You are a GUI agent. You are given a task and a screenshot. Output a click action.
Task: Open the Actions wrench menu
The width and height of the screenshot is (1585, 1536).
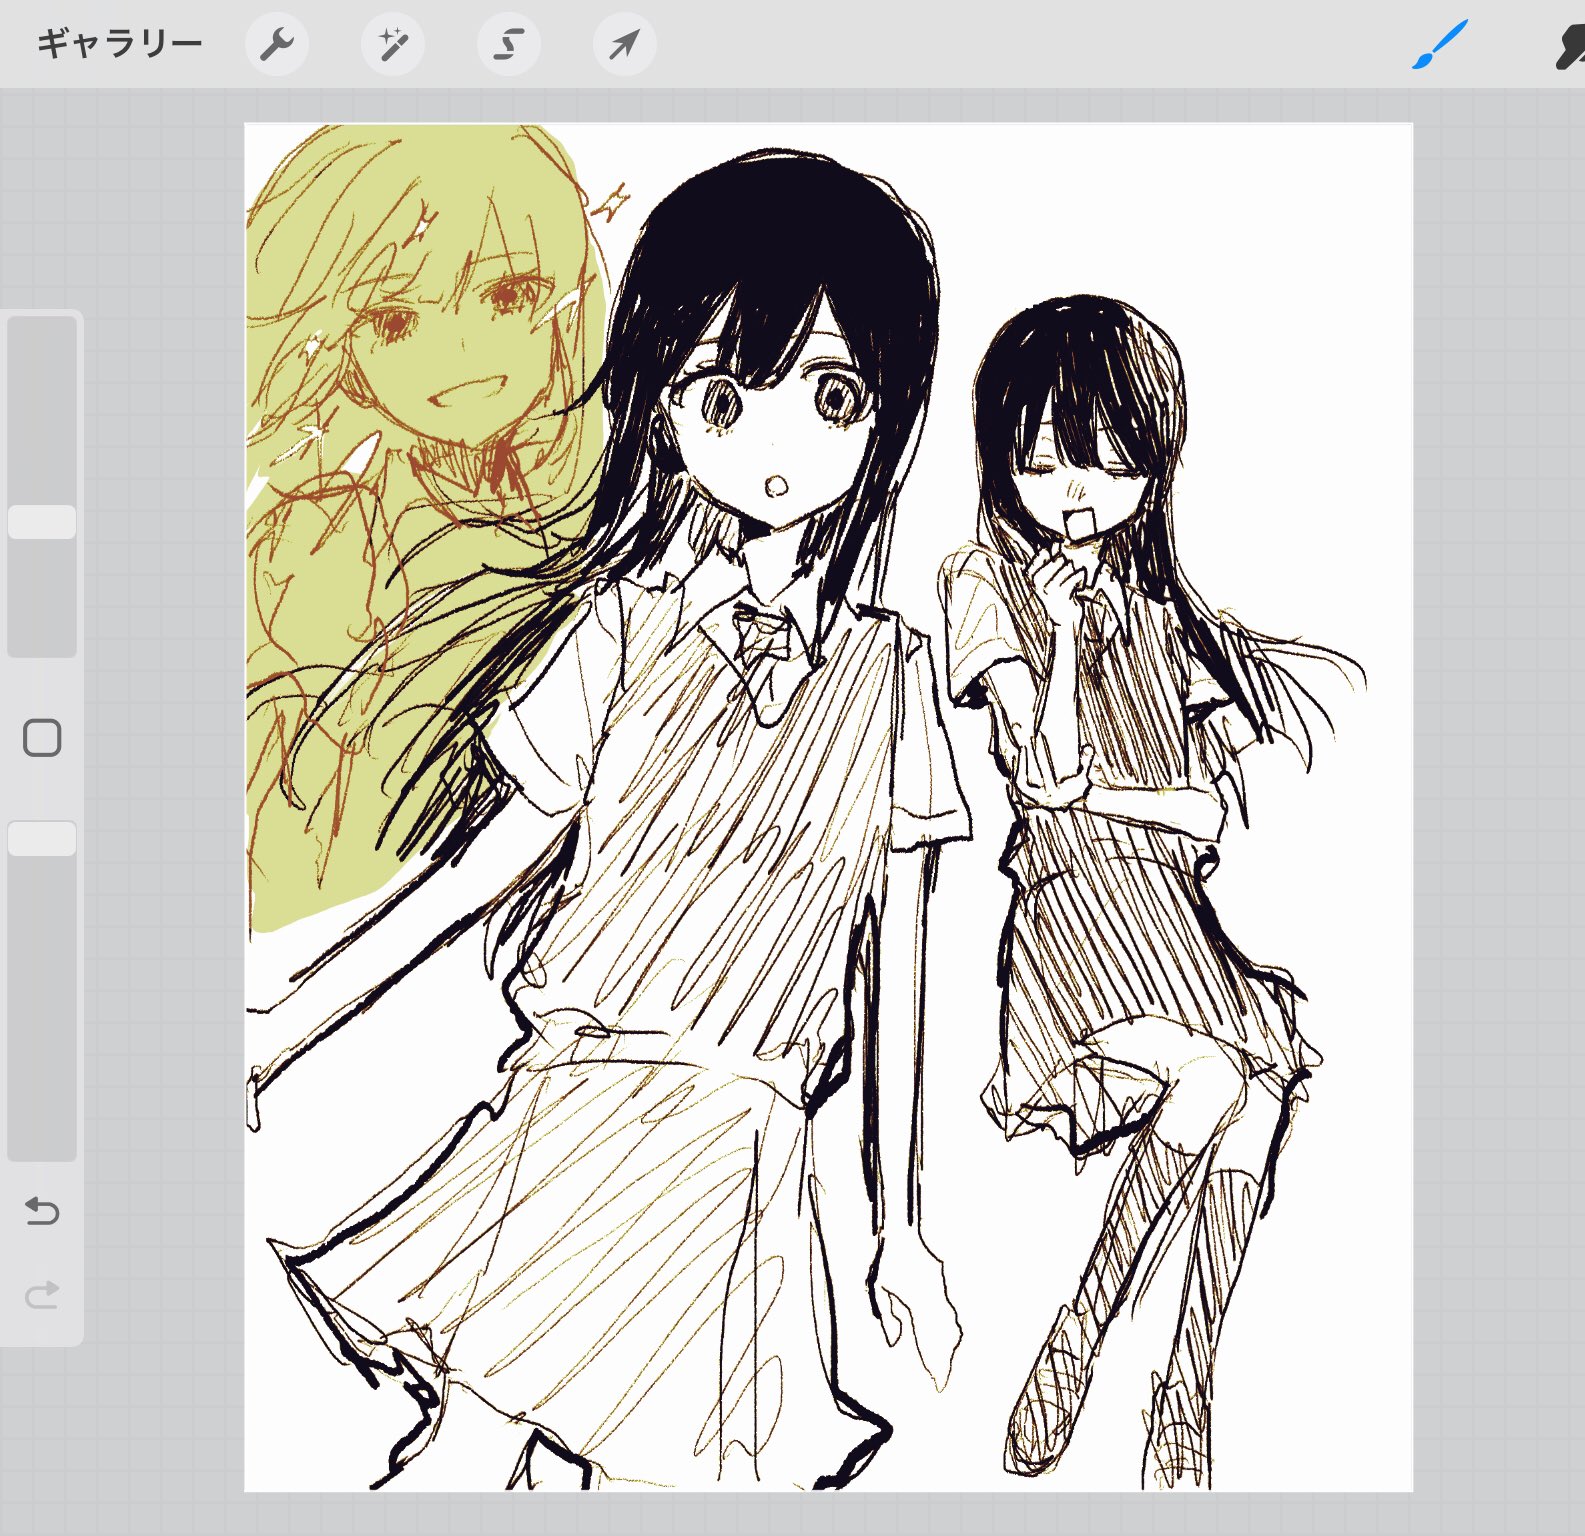276,44
